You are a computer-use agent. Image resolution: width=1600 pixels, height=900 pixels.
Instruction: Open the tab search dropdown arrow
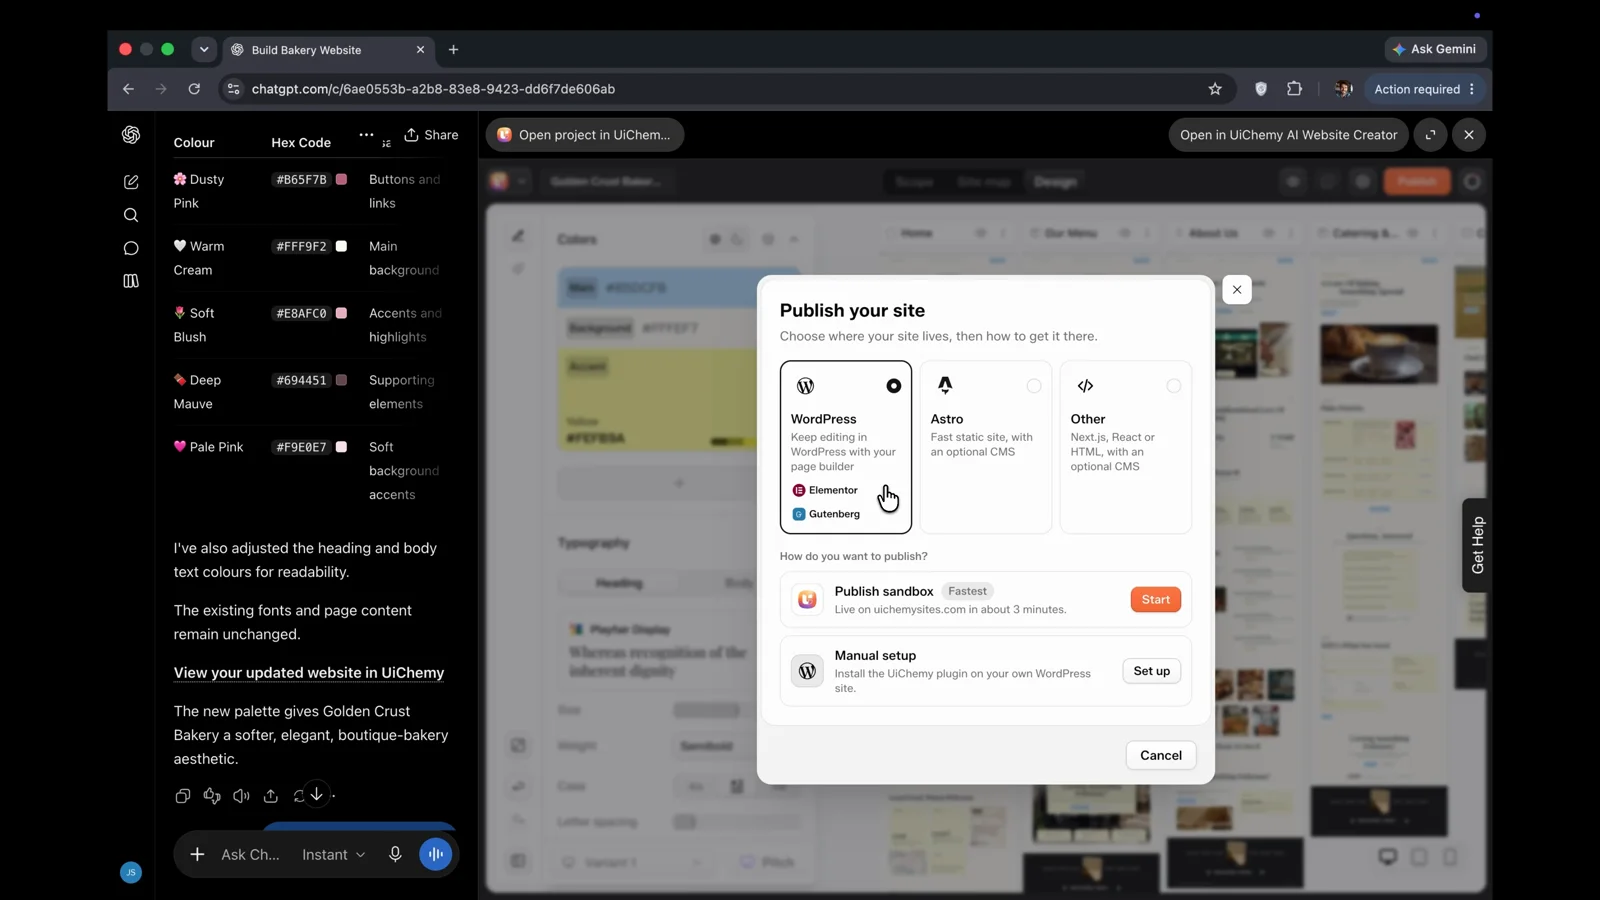point(204,49)
